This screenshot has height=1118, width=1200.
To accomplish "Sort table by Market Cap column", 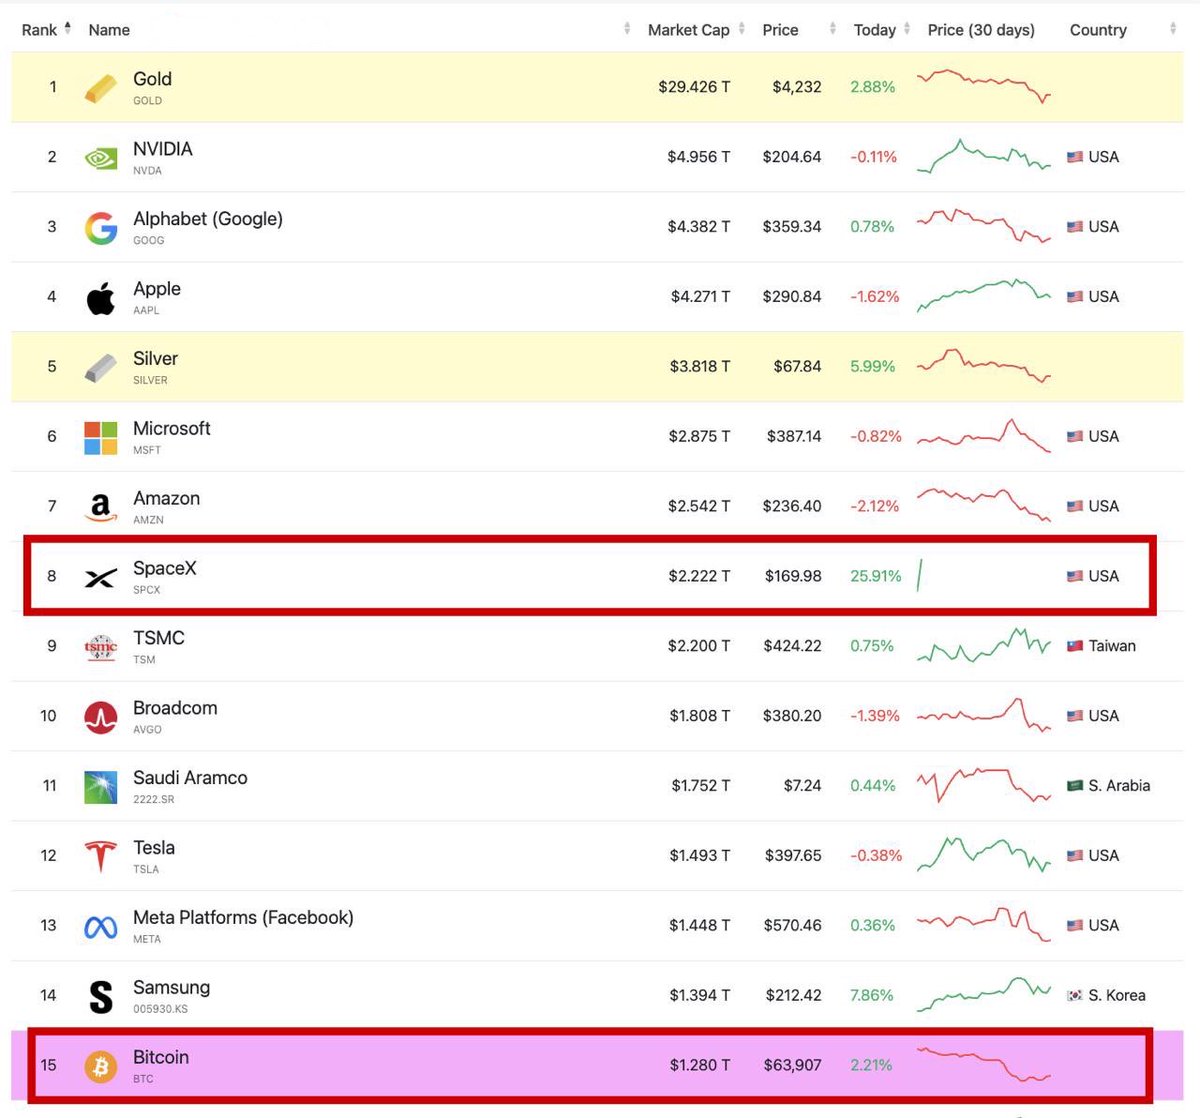I will [x=696, y=30].
